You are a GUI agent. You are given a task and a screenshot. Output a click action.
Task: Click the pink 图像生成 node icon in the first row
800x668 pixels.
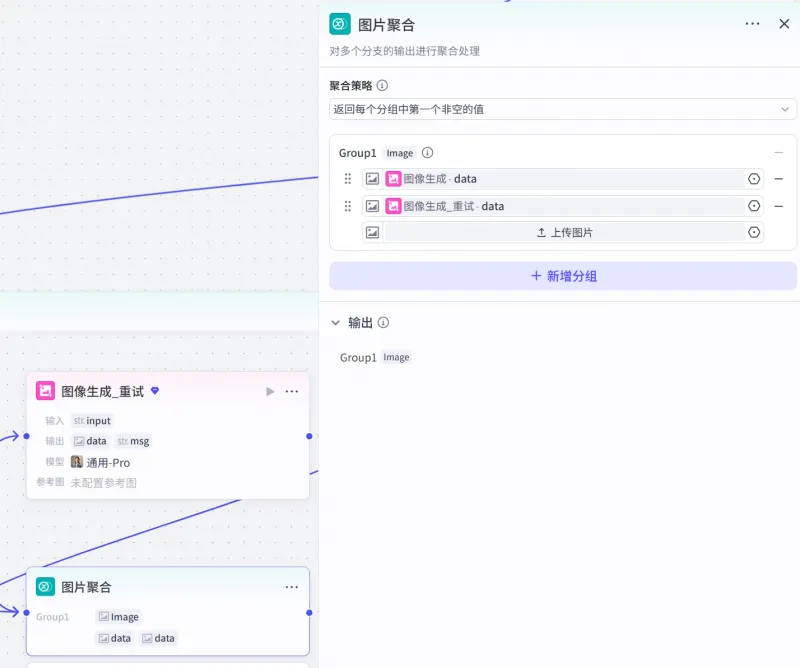[x=393, y=179]
